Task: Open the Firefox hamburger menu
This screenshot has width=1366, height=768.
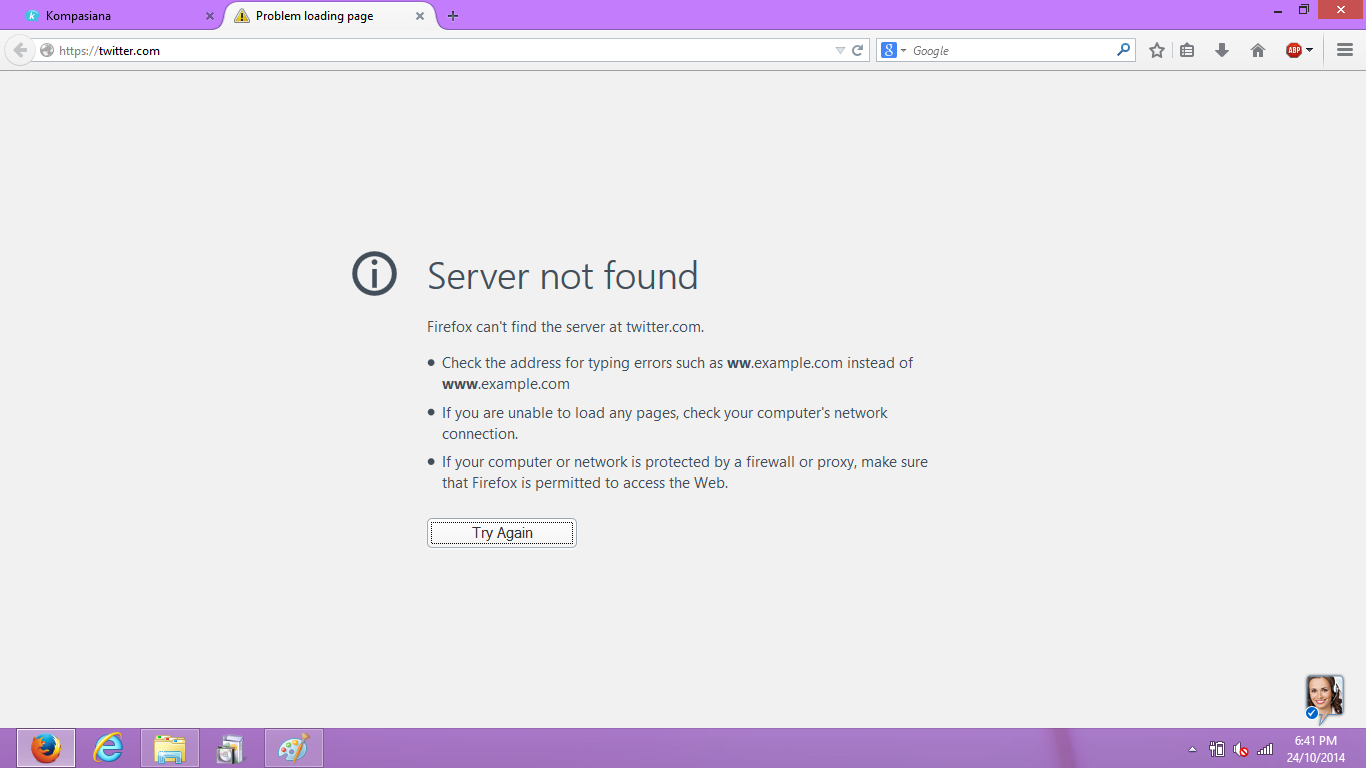Action: click(1344, 50)
